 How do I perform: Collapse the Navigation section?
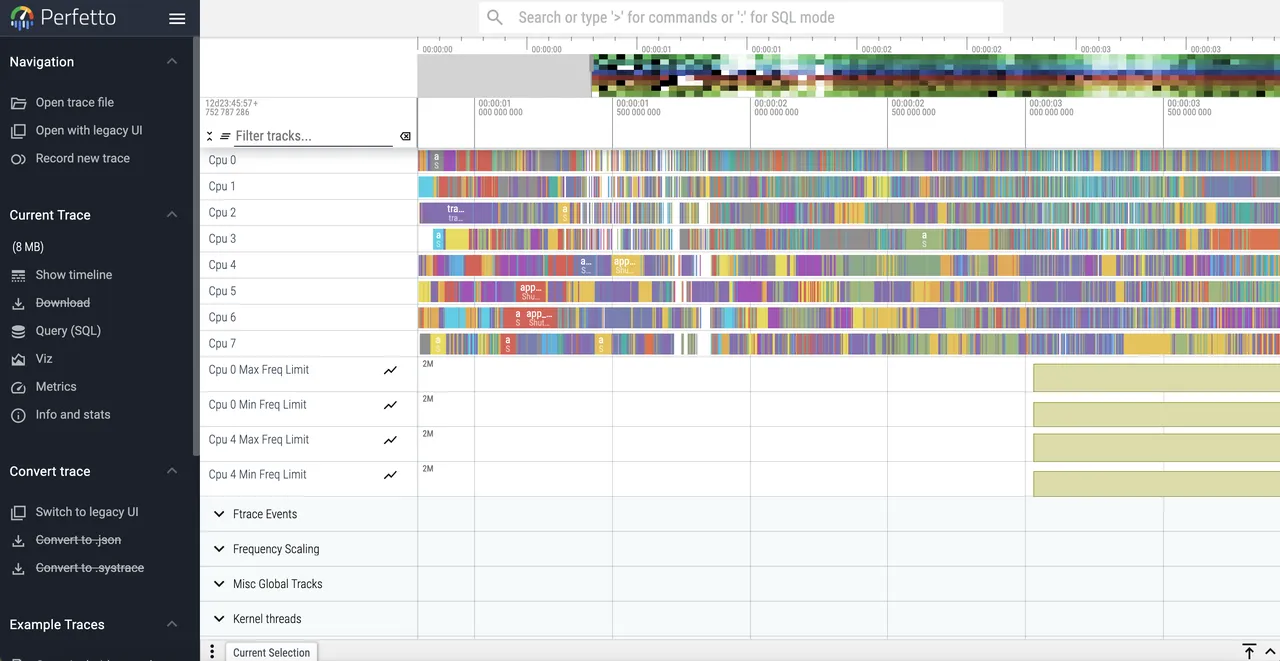tap(172, 62)
